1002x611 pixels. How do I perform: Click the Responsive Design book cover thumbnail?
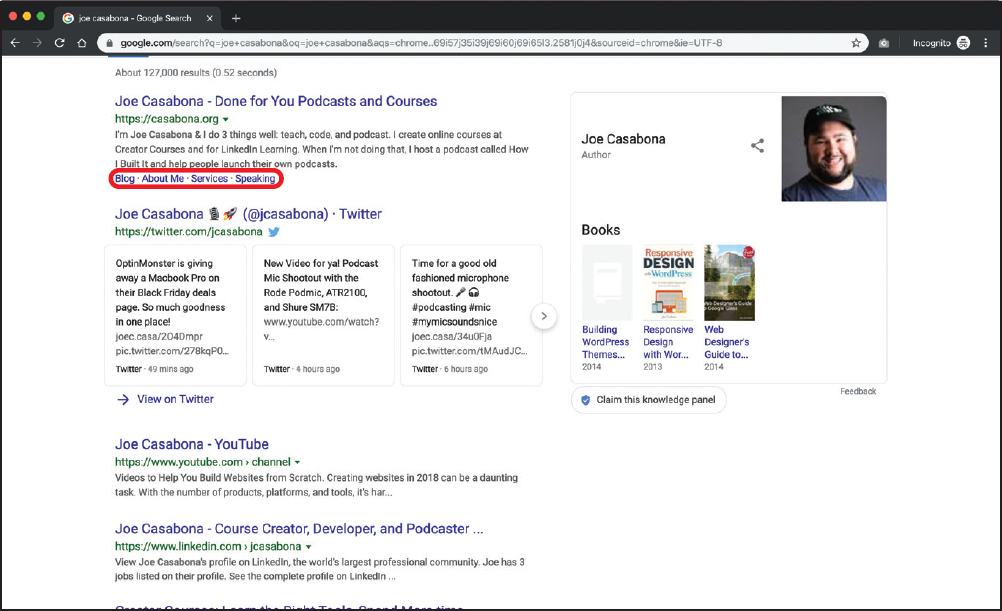(667, 281)
